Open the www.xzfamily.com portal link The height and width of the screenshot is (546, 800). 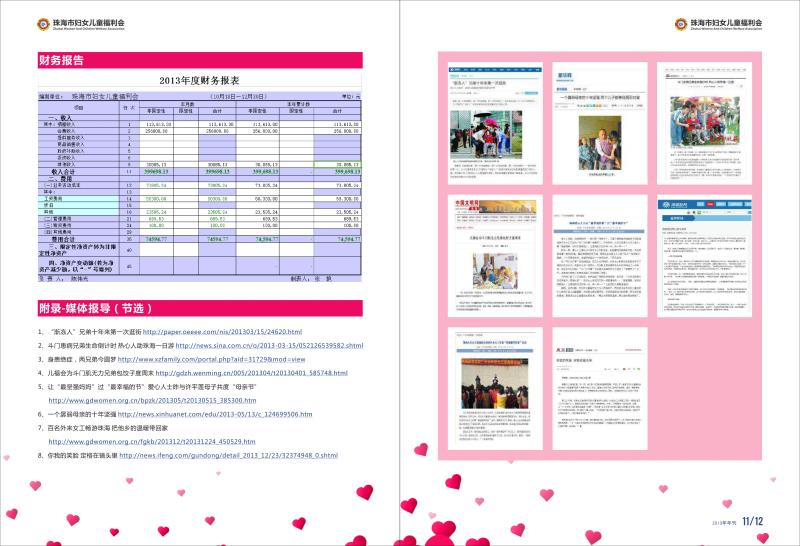(x=212, y=359)
